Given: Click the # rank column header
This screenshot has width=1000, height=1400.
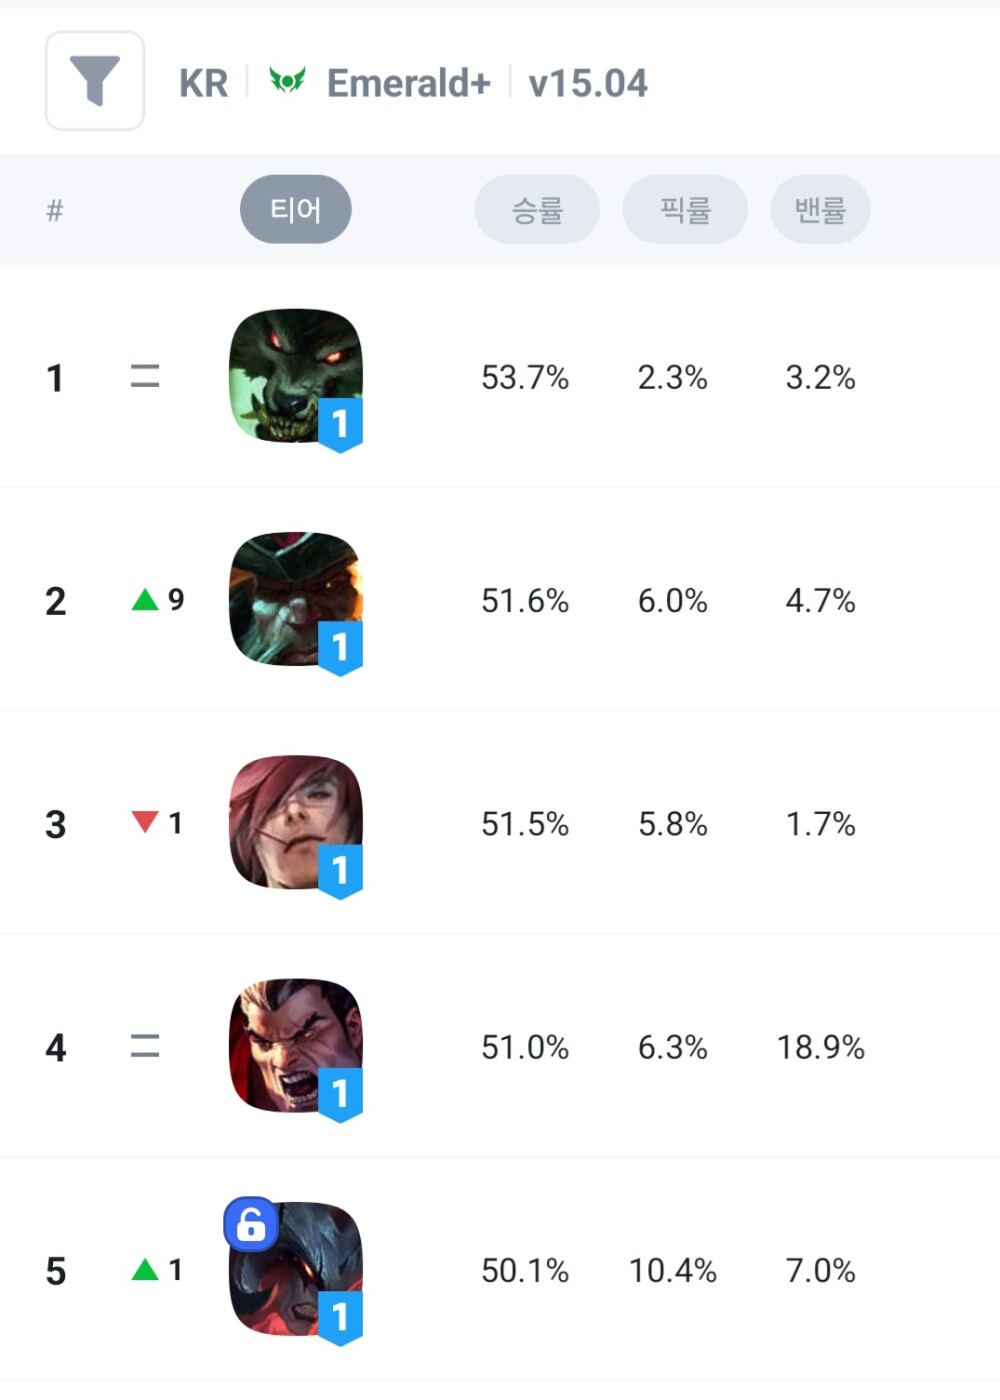Looking at the screenshot, I should coord(55,210).
